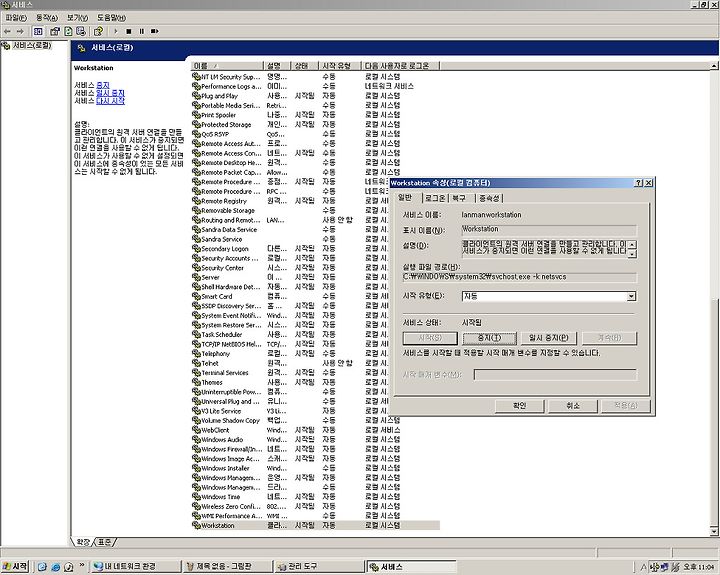720x575 pixels.
Task: Switch to 확장 view tab at bottom
Action: coord(83,542)
